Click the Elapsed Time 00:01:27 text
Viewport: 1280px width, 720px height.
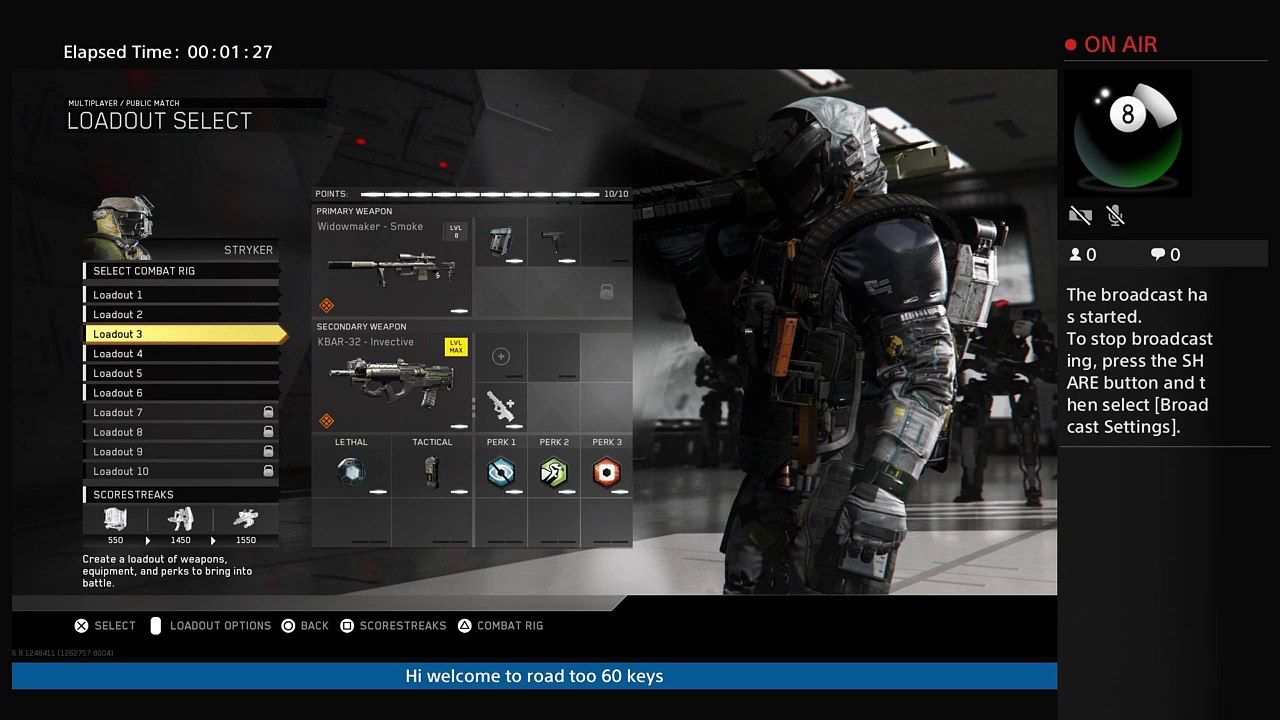(x=168, y=52)
